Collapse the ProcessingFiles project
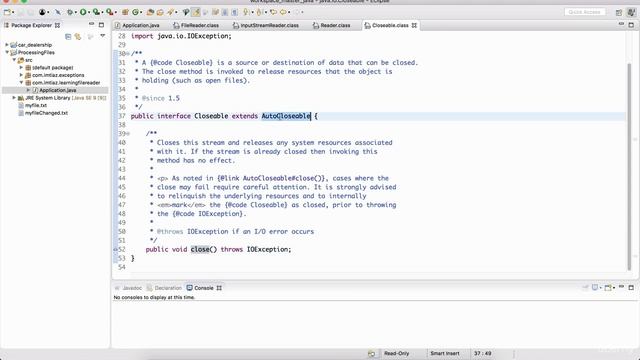Viewport: 640px width, 360px height. [x=7, y=52]
